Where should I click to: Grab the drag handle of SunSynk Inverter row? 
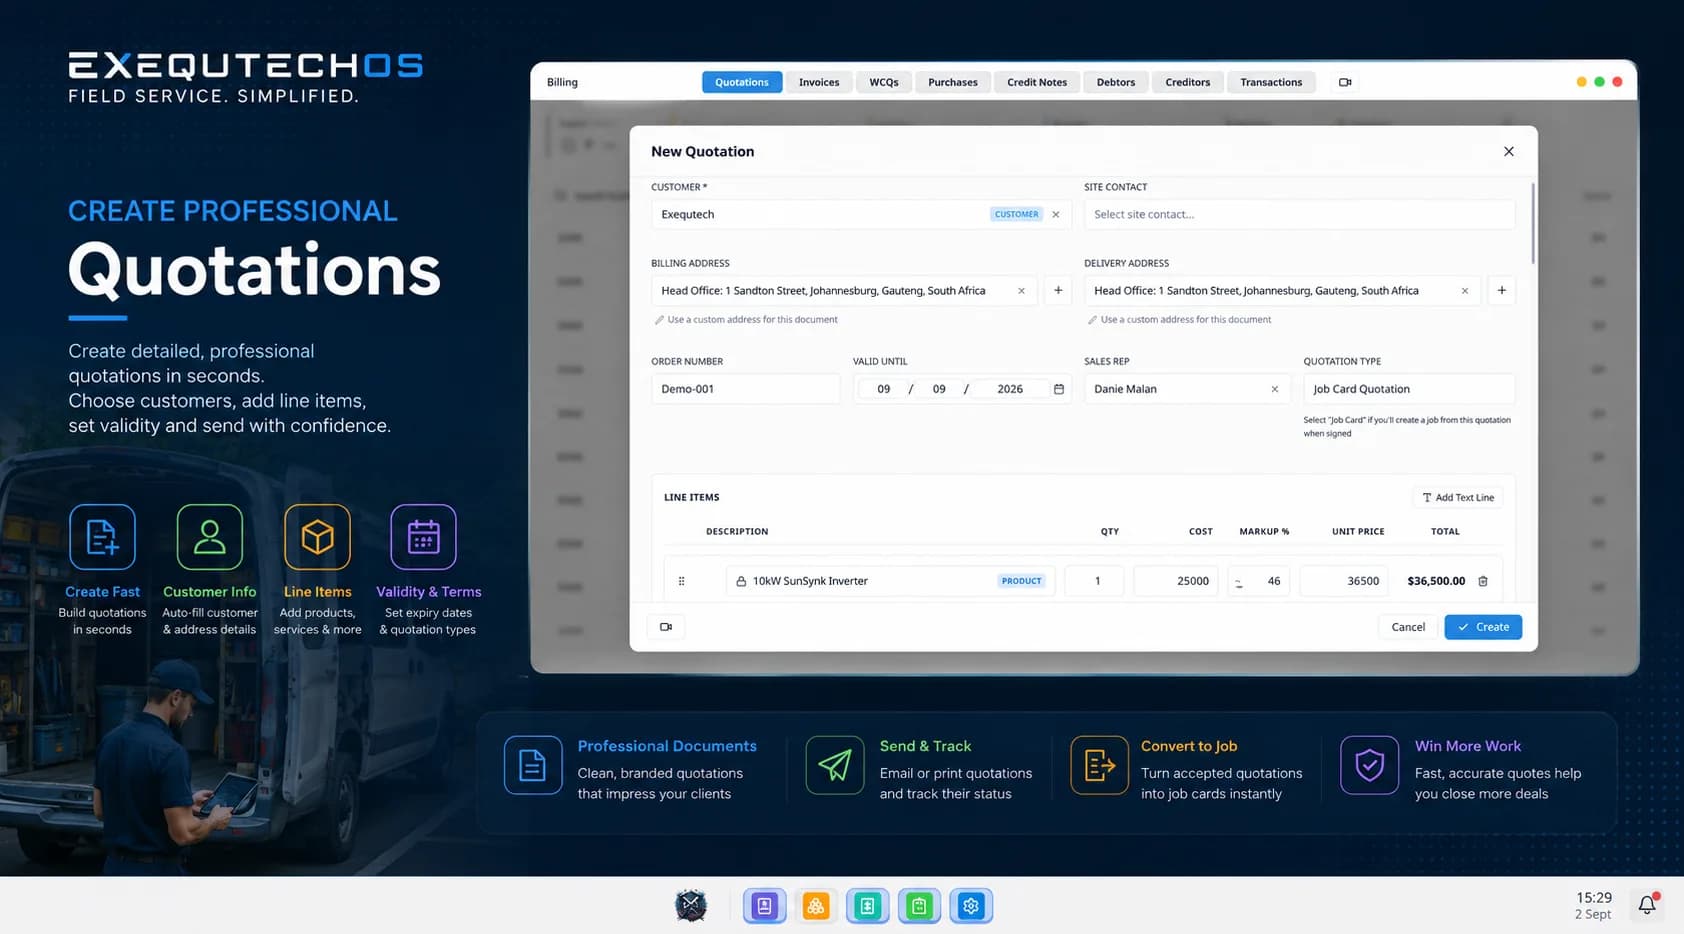tap(681, 581)
